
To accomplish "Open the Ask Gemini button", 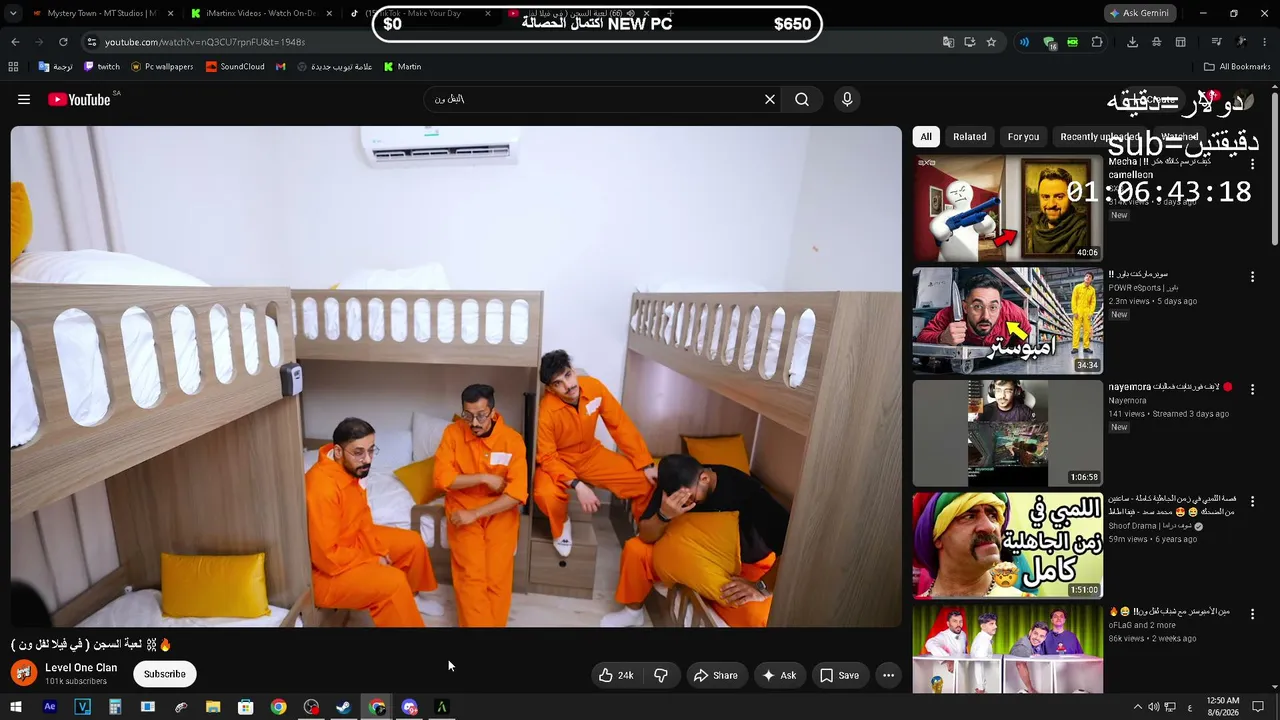I will pyautogui.click(x=1139, y=13).
